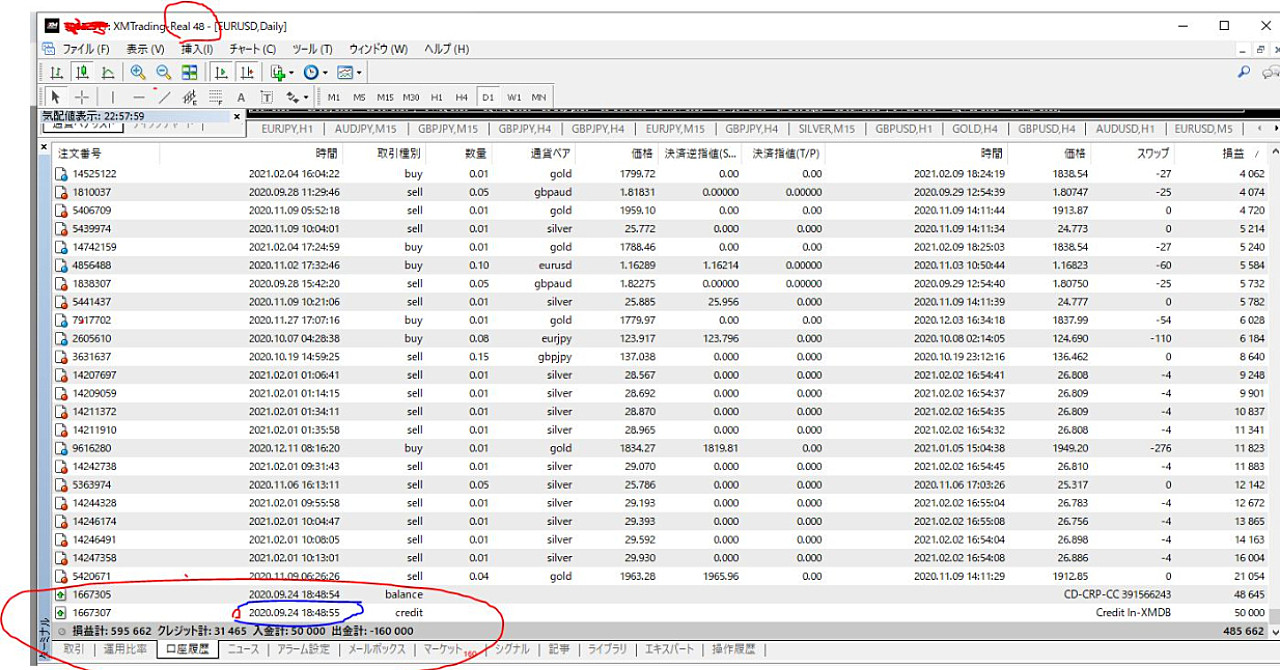Switch to the M1 timeframe
The image size is (1280, 670).
(334, 97)
